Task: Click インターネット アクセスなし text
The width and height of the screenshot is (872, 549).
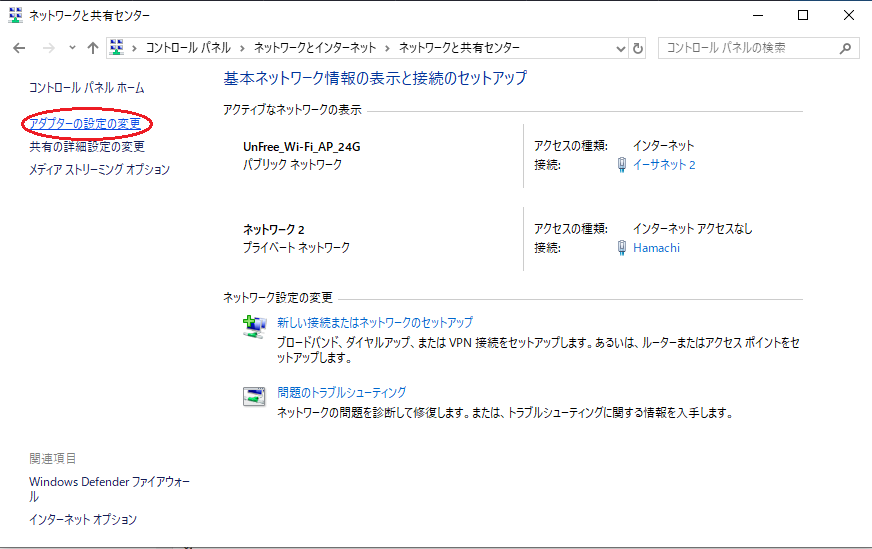Action: (692, 229)
